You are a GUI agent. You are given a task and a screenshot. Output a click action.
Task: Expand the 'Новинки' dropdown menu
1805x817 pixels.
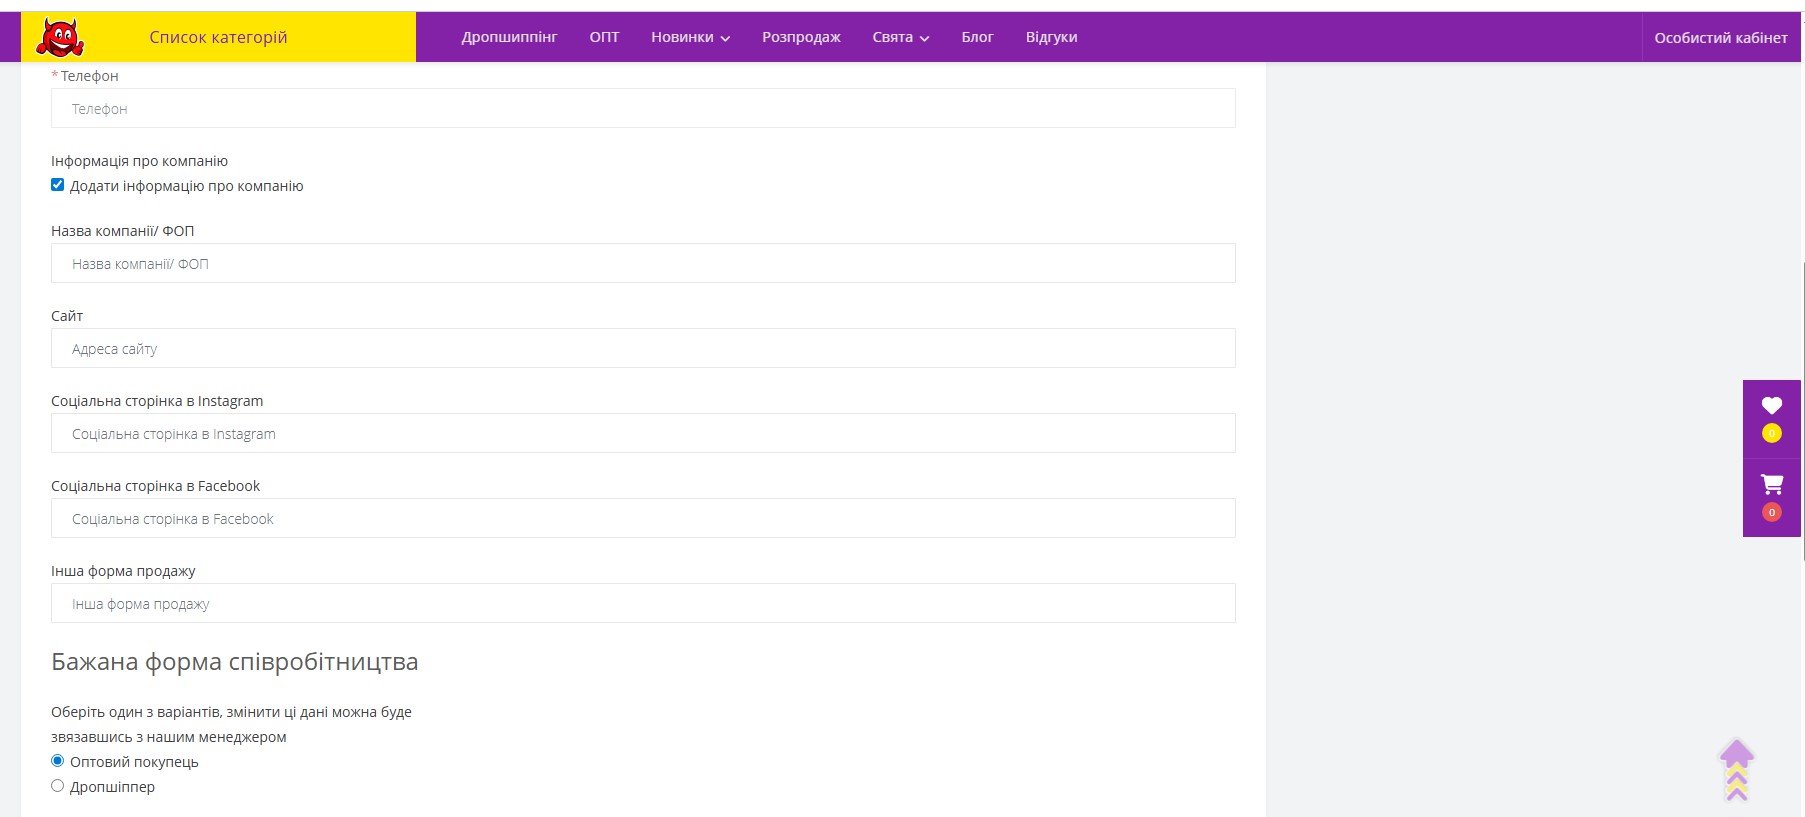click(x=690, y=37)
